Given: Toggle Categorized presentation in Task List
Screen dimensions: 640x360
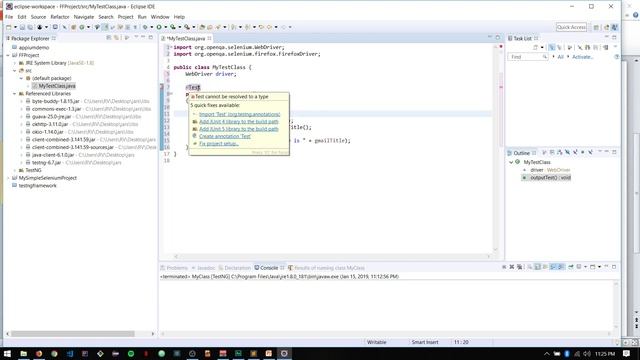Looking at the screenshot, I should coord(551,47).
